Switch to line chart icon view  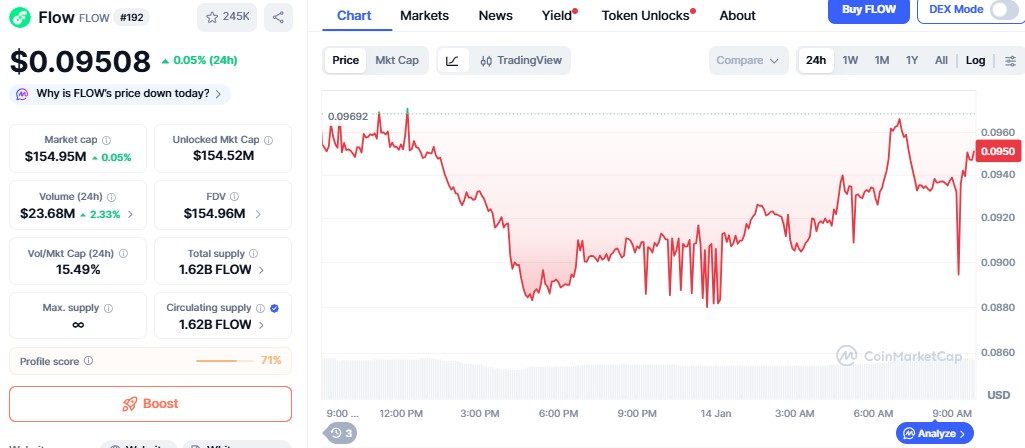click(452, 60)
